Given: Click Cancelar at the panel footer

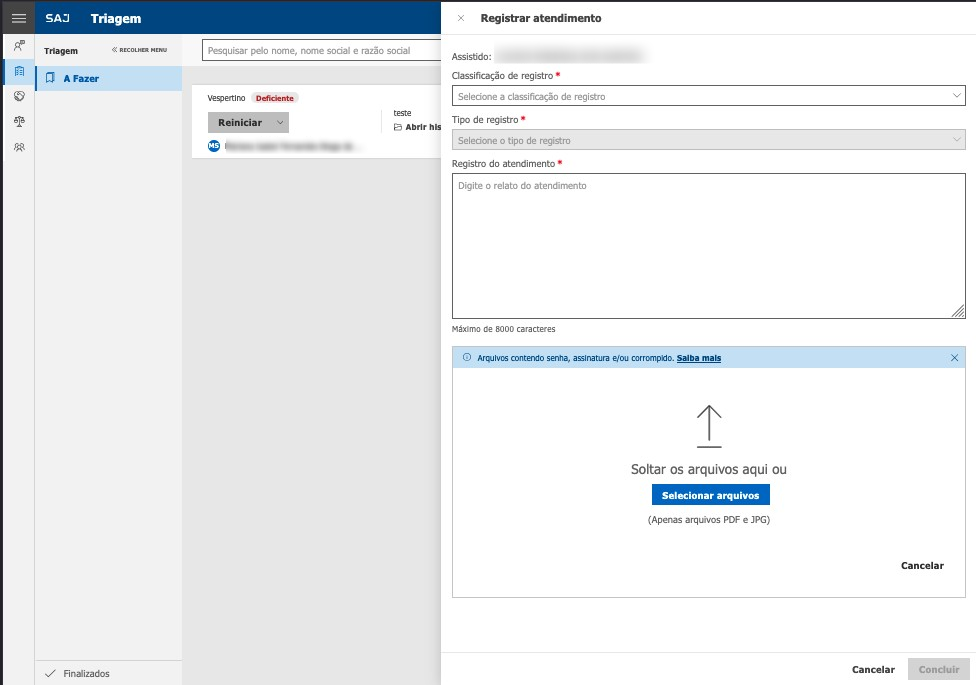Looking at the screenshot, I should [x=873, y=669].
